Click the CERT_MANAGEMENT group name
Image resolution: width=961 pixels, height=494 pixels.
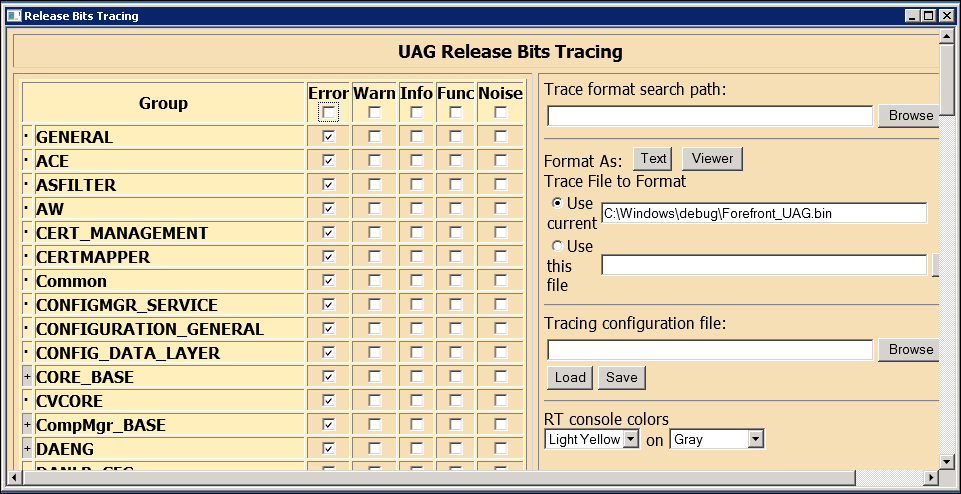click(122, 234)
